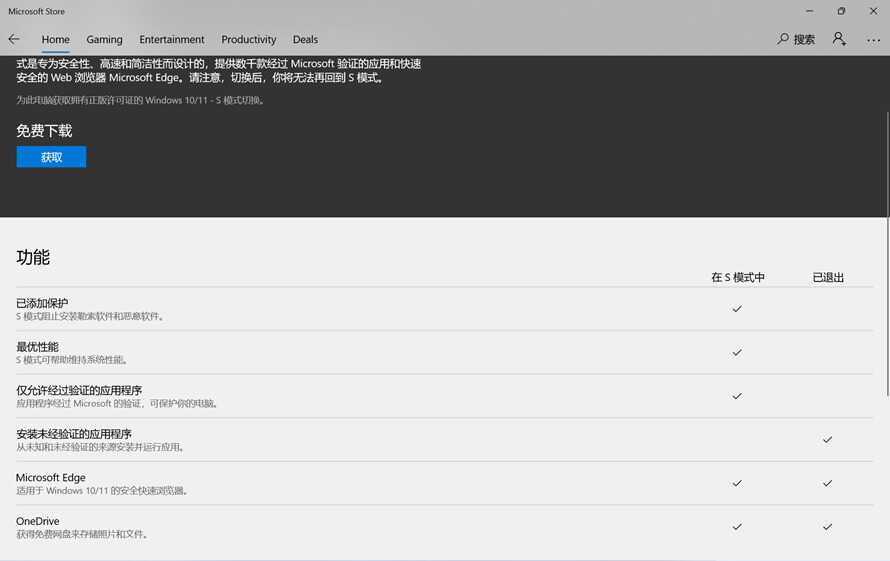
Task: Restore down the Microsoft Store window
Action: [841, 11]
